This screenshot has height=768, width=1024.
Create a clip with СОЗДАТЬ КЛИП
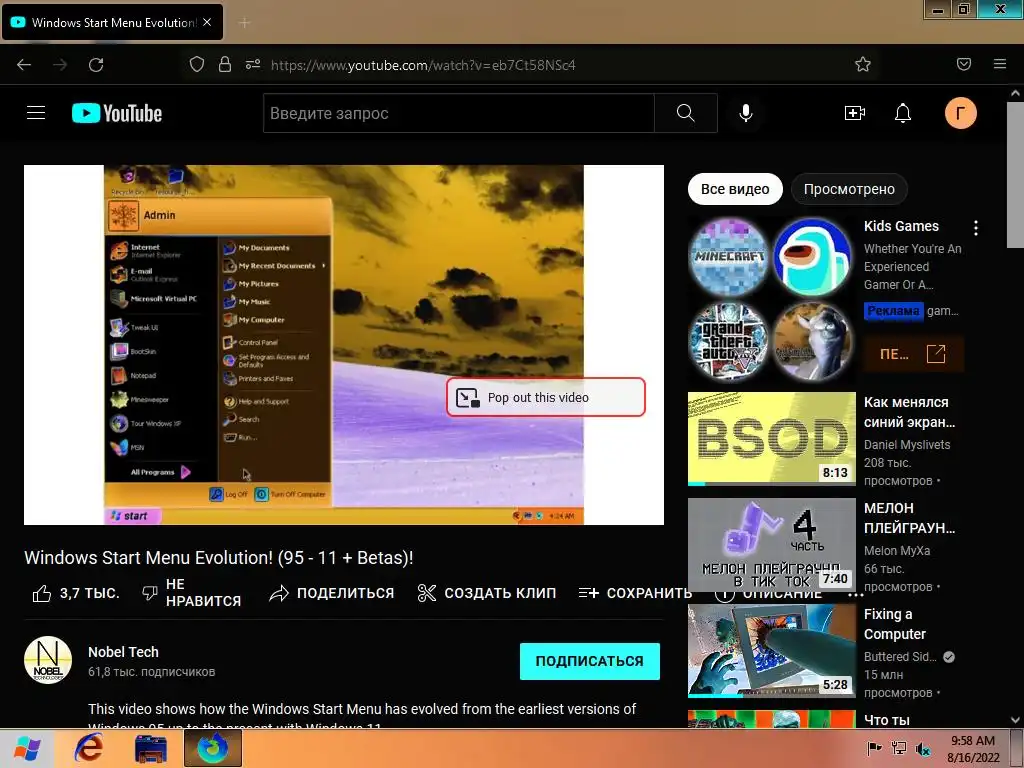pyautogui.click(x=487, y=593)
